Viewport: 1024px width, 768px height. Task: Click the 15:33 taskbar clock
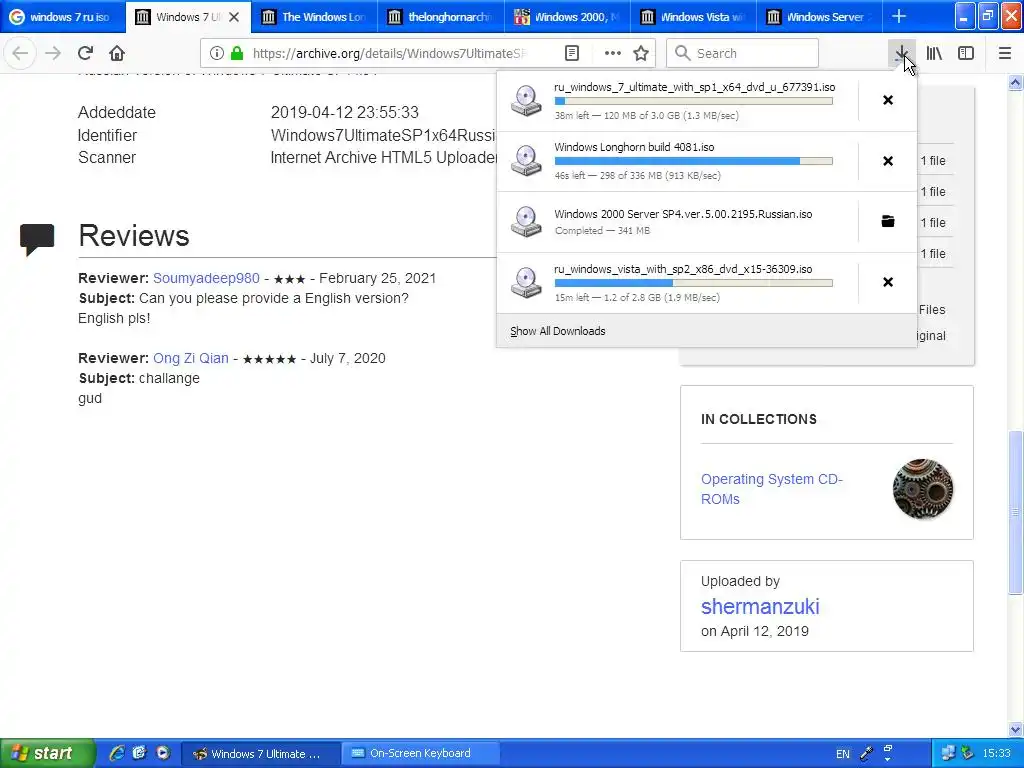coord(997,754)
